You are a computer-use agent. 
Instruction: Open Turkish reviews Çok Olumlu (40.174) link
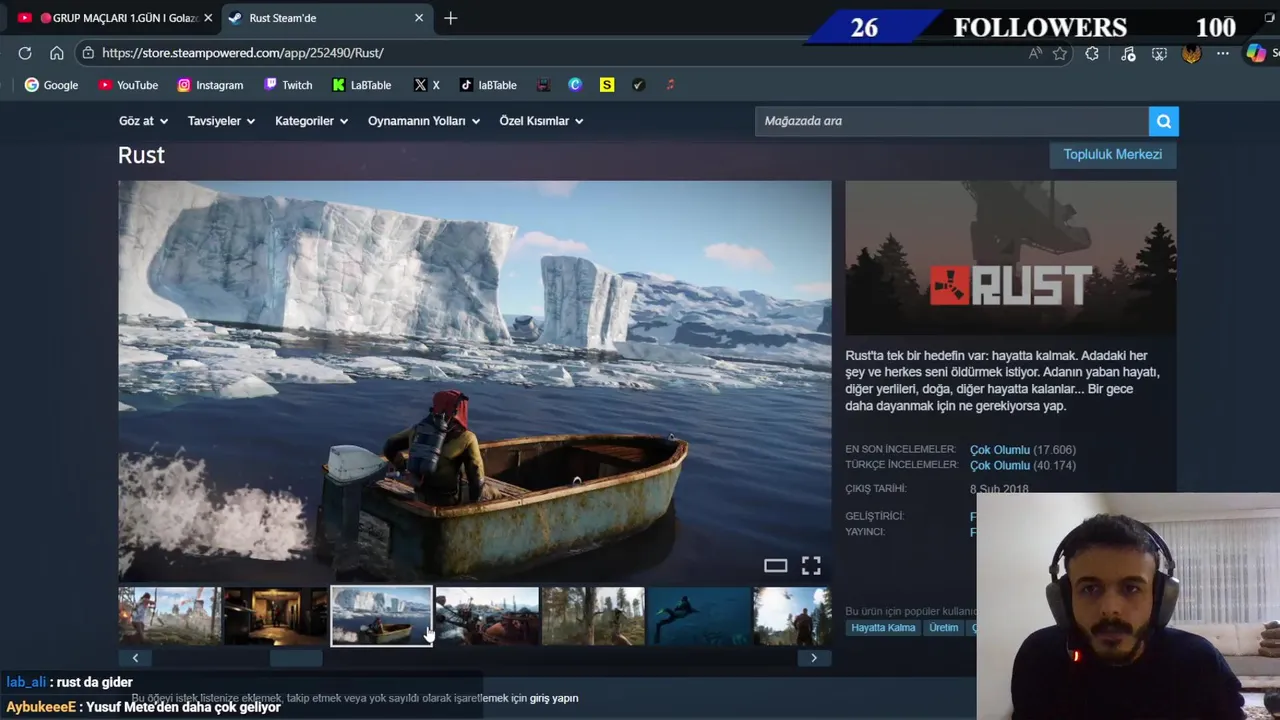click(1022, 466)
